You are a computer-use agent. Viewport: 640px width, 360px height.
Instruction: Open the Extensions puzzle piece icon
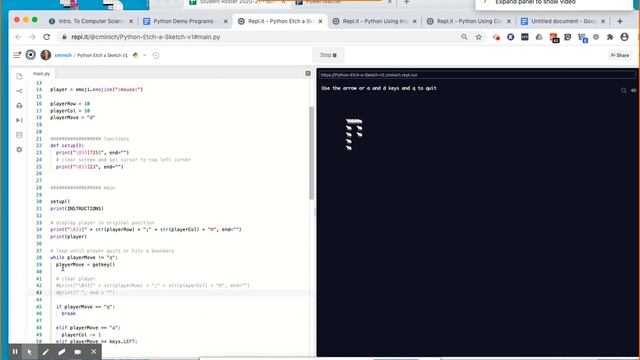coord(610,37)
